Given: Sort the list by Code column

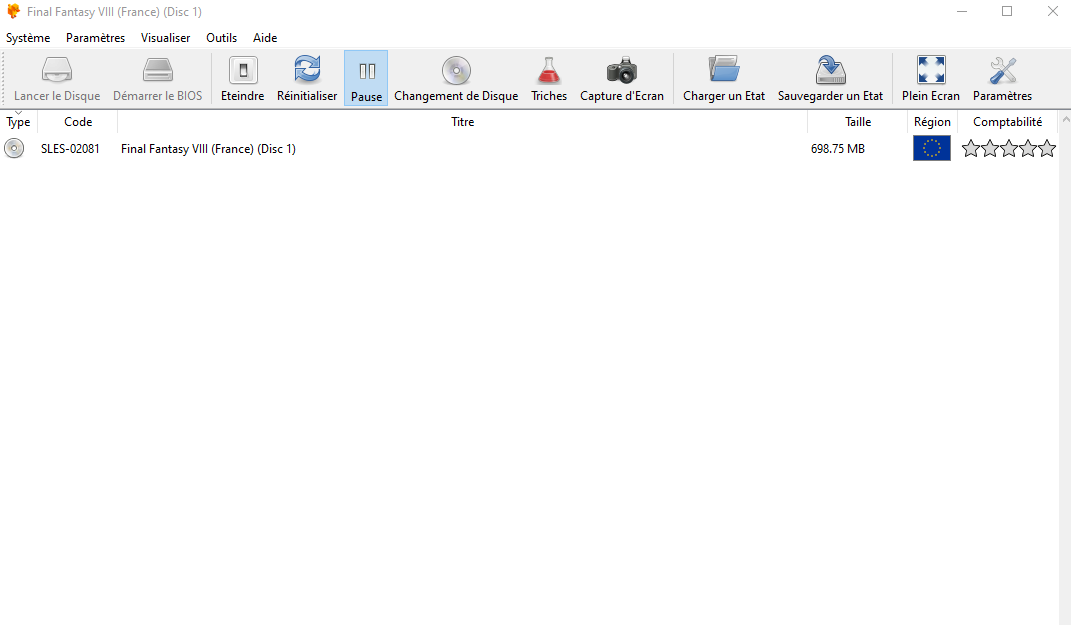Looking at the screenshot, I should (x=78, y=122).
